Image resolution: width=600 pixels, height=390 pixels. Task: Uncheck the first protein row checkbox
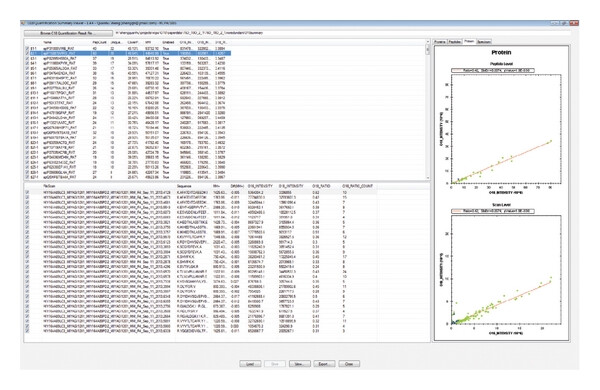pyautogui.click(x=27, y=49)
